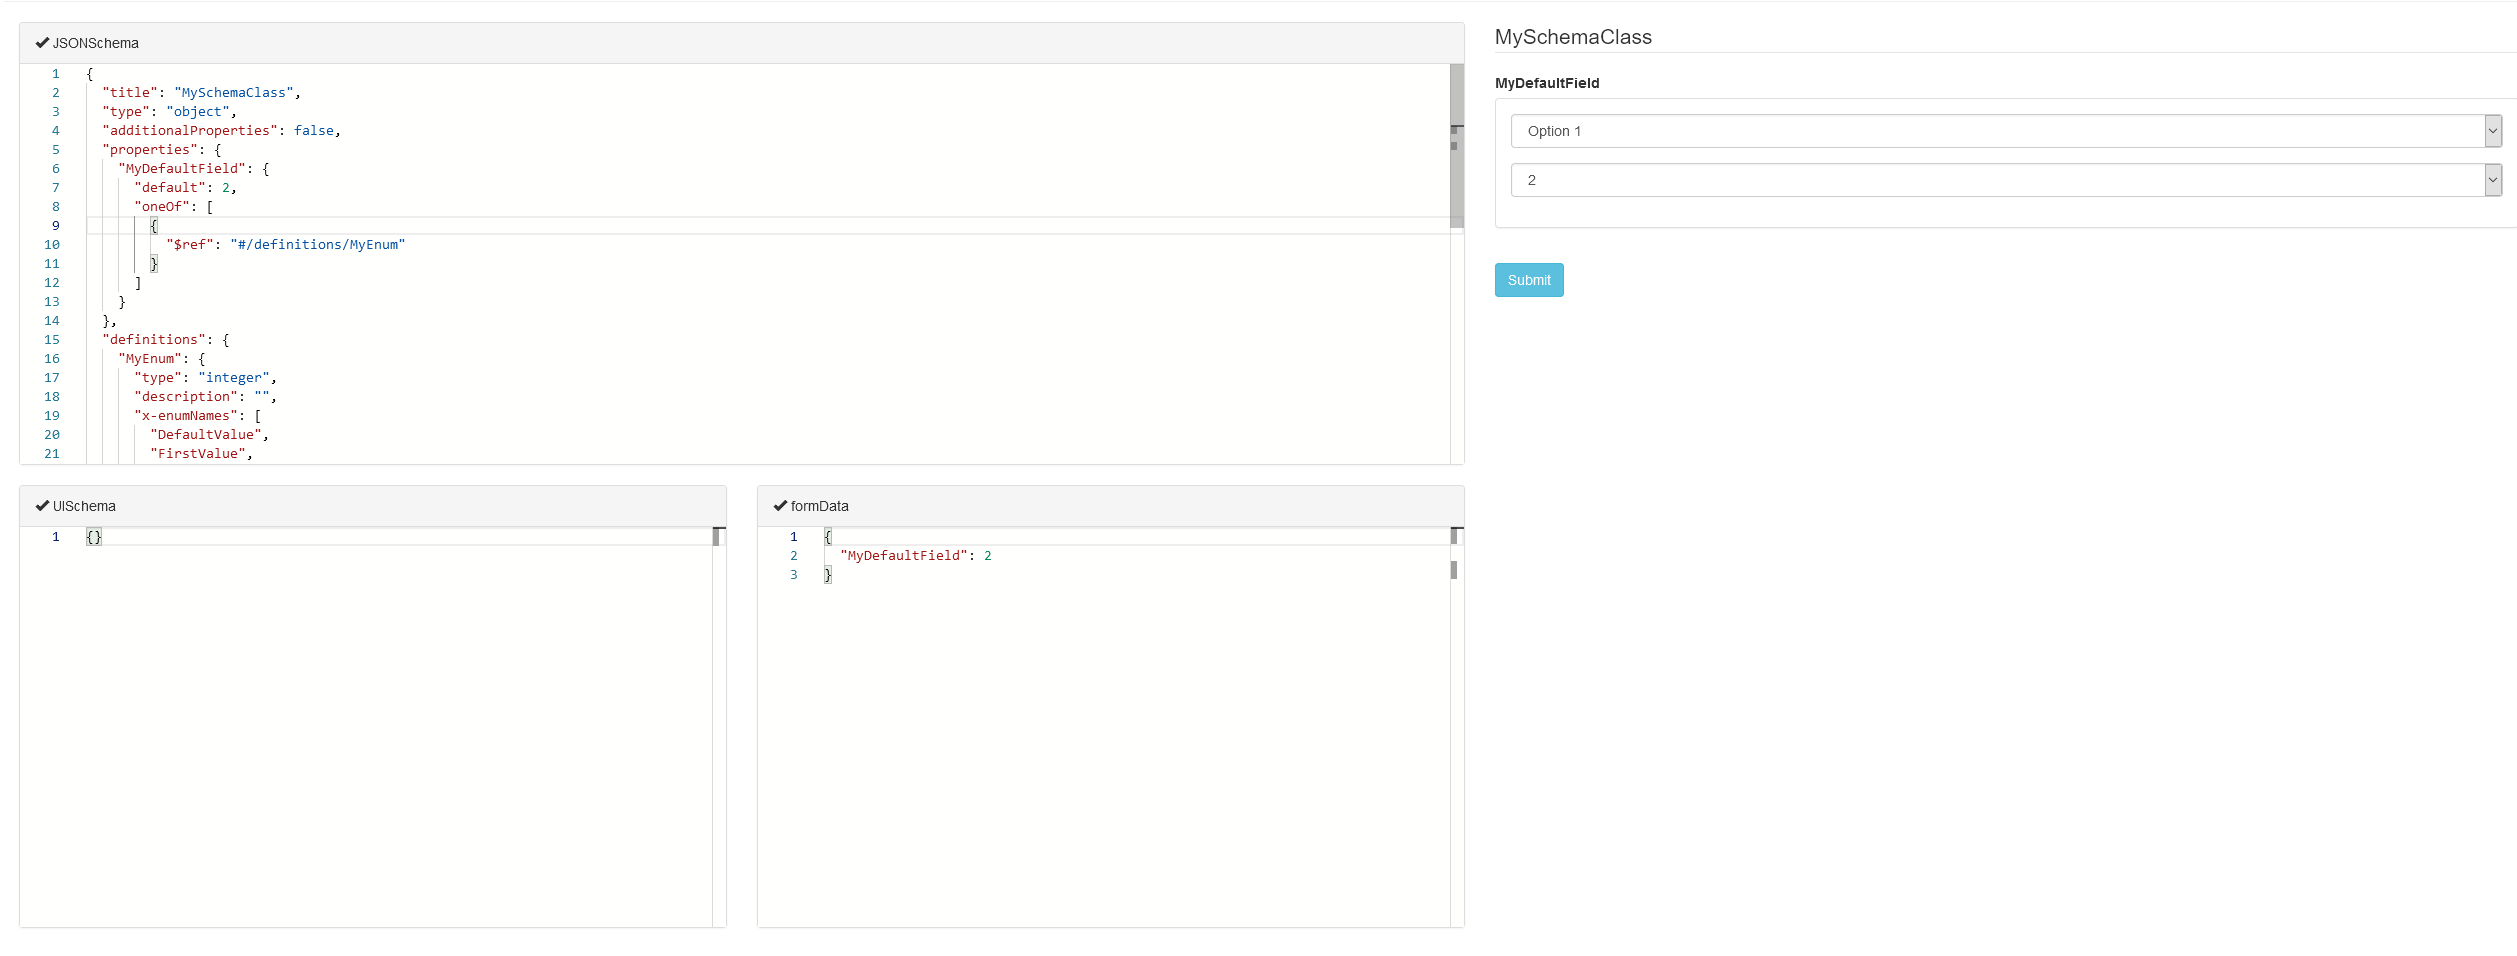Click the MyDefaultField label

pyautogui.click(x=1547, y=83)
